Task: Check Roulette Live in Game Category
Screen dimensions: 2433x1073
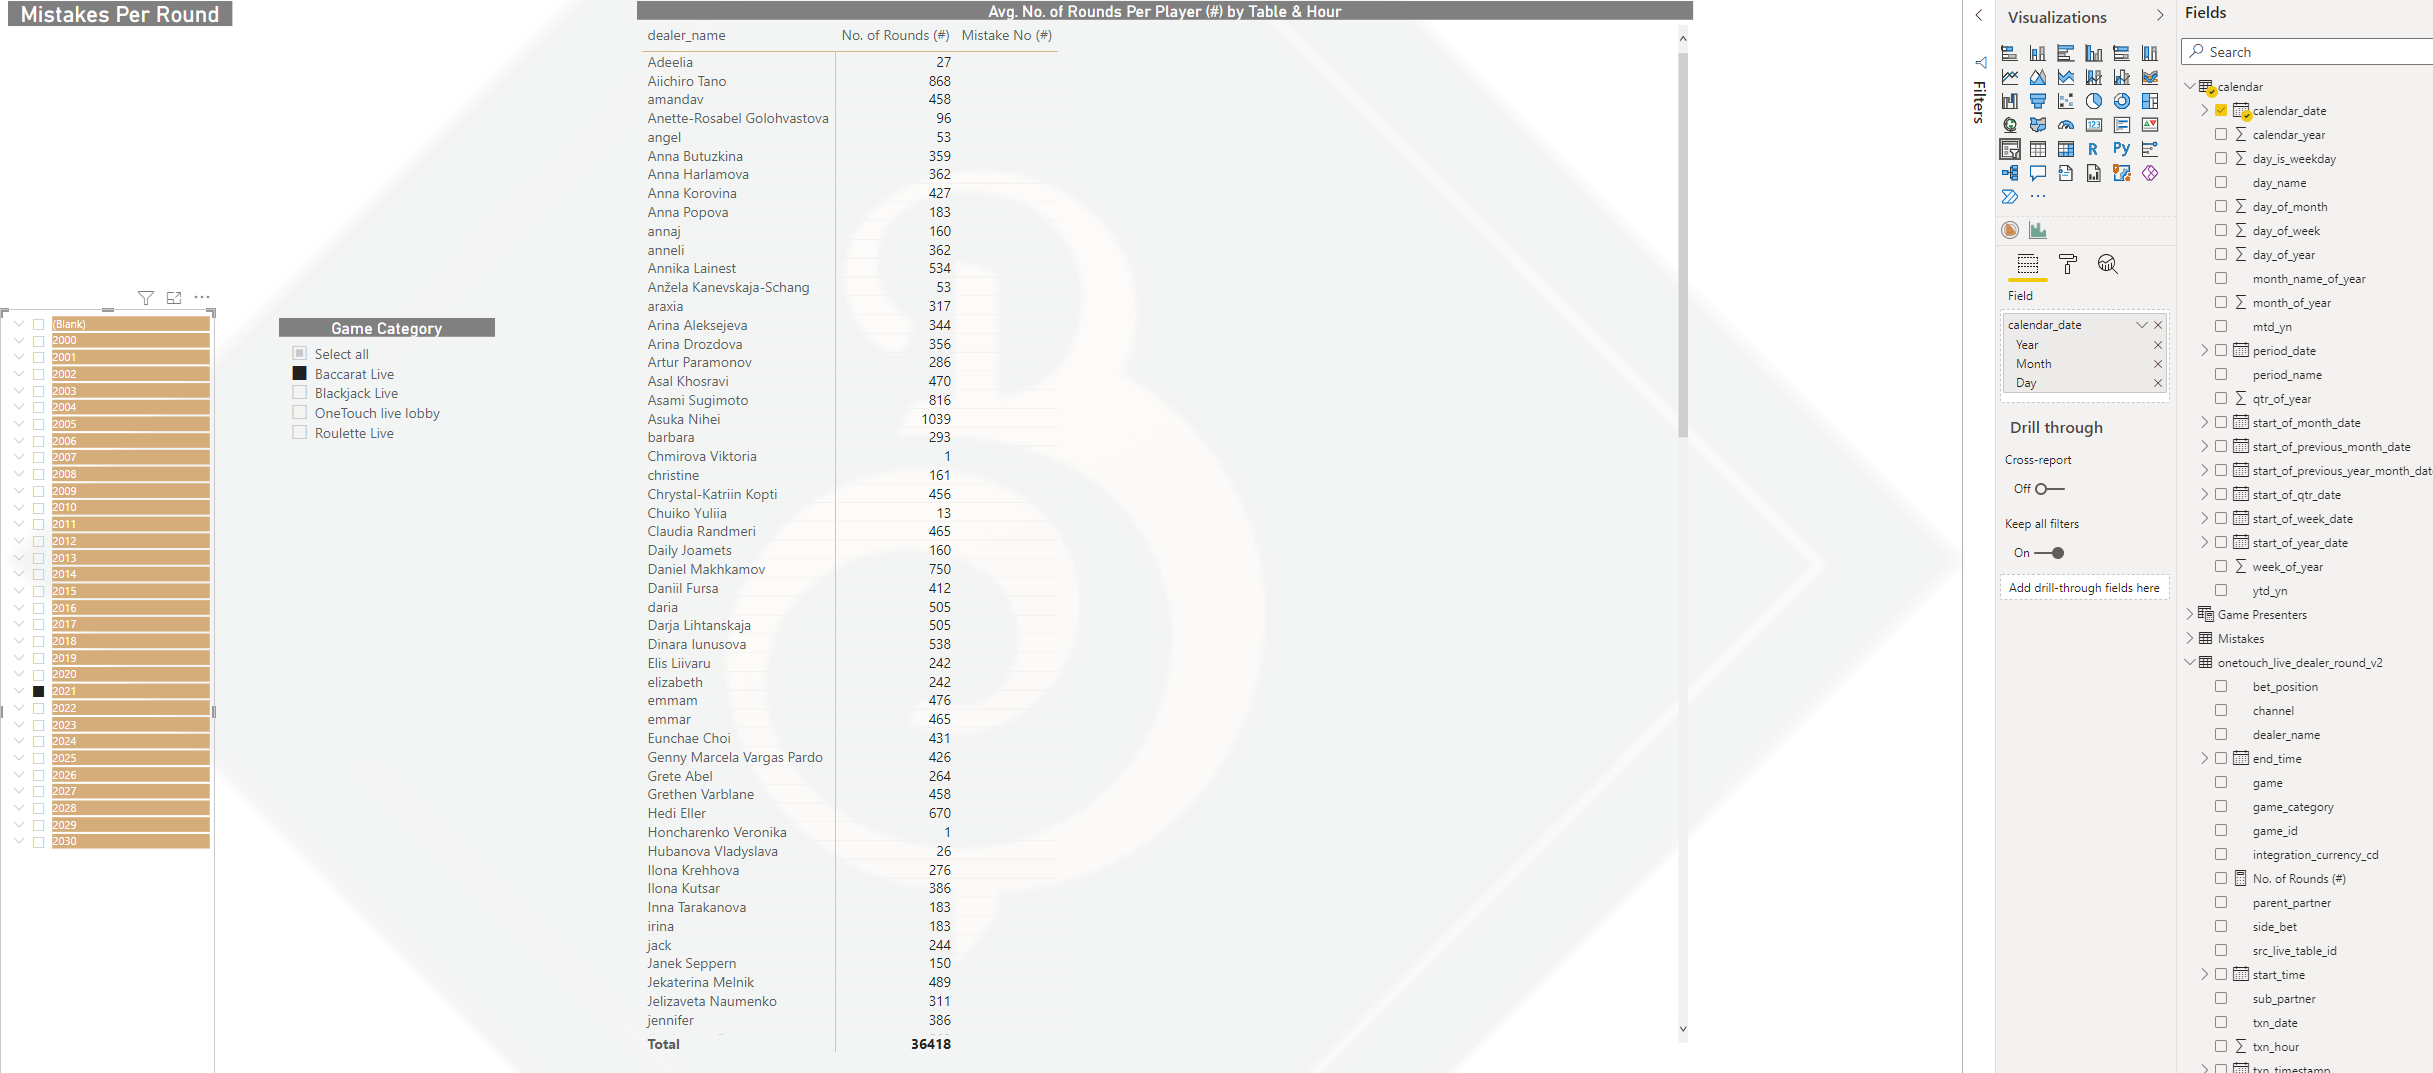Action: pos(299,432)
